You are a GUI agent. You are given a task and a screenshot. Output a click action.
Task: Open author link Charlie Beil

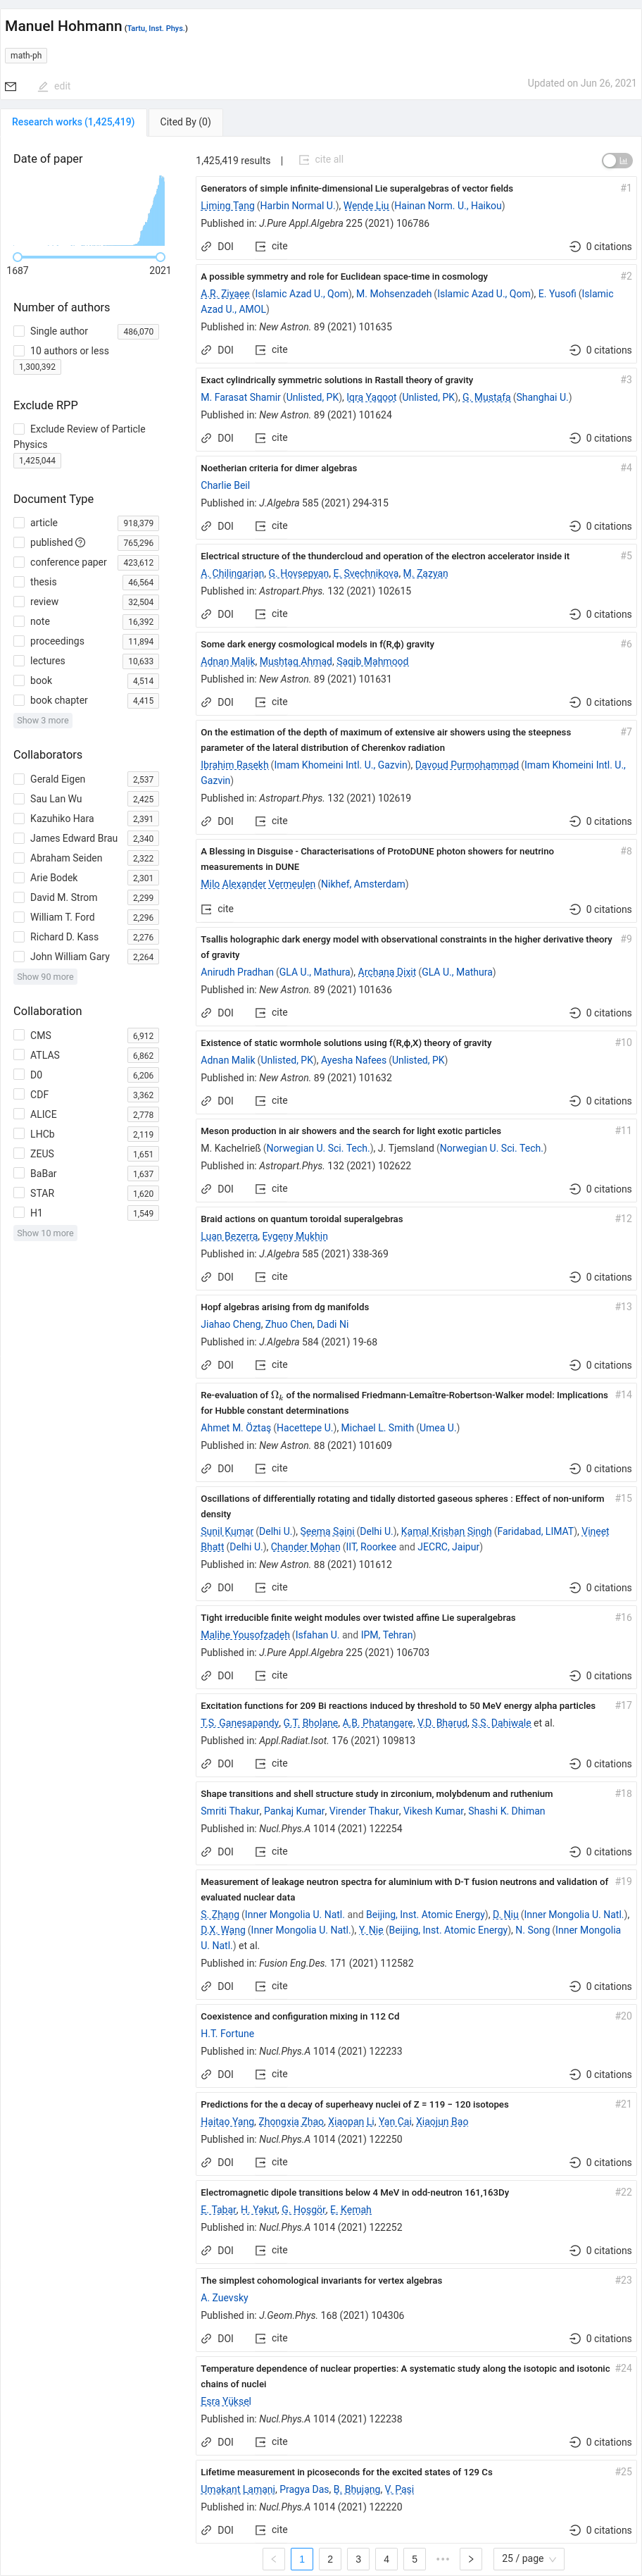[225, 486]
